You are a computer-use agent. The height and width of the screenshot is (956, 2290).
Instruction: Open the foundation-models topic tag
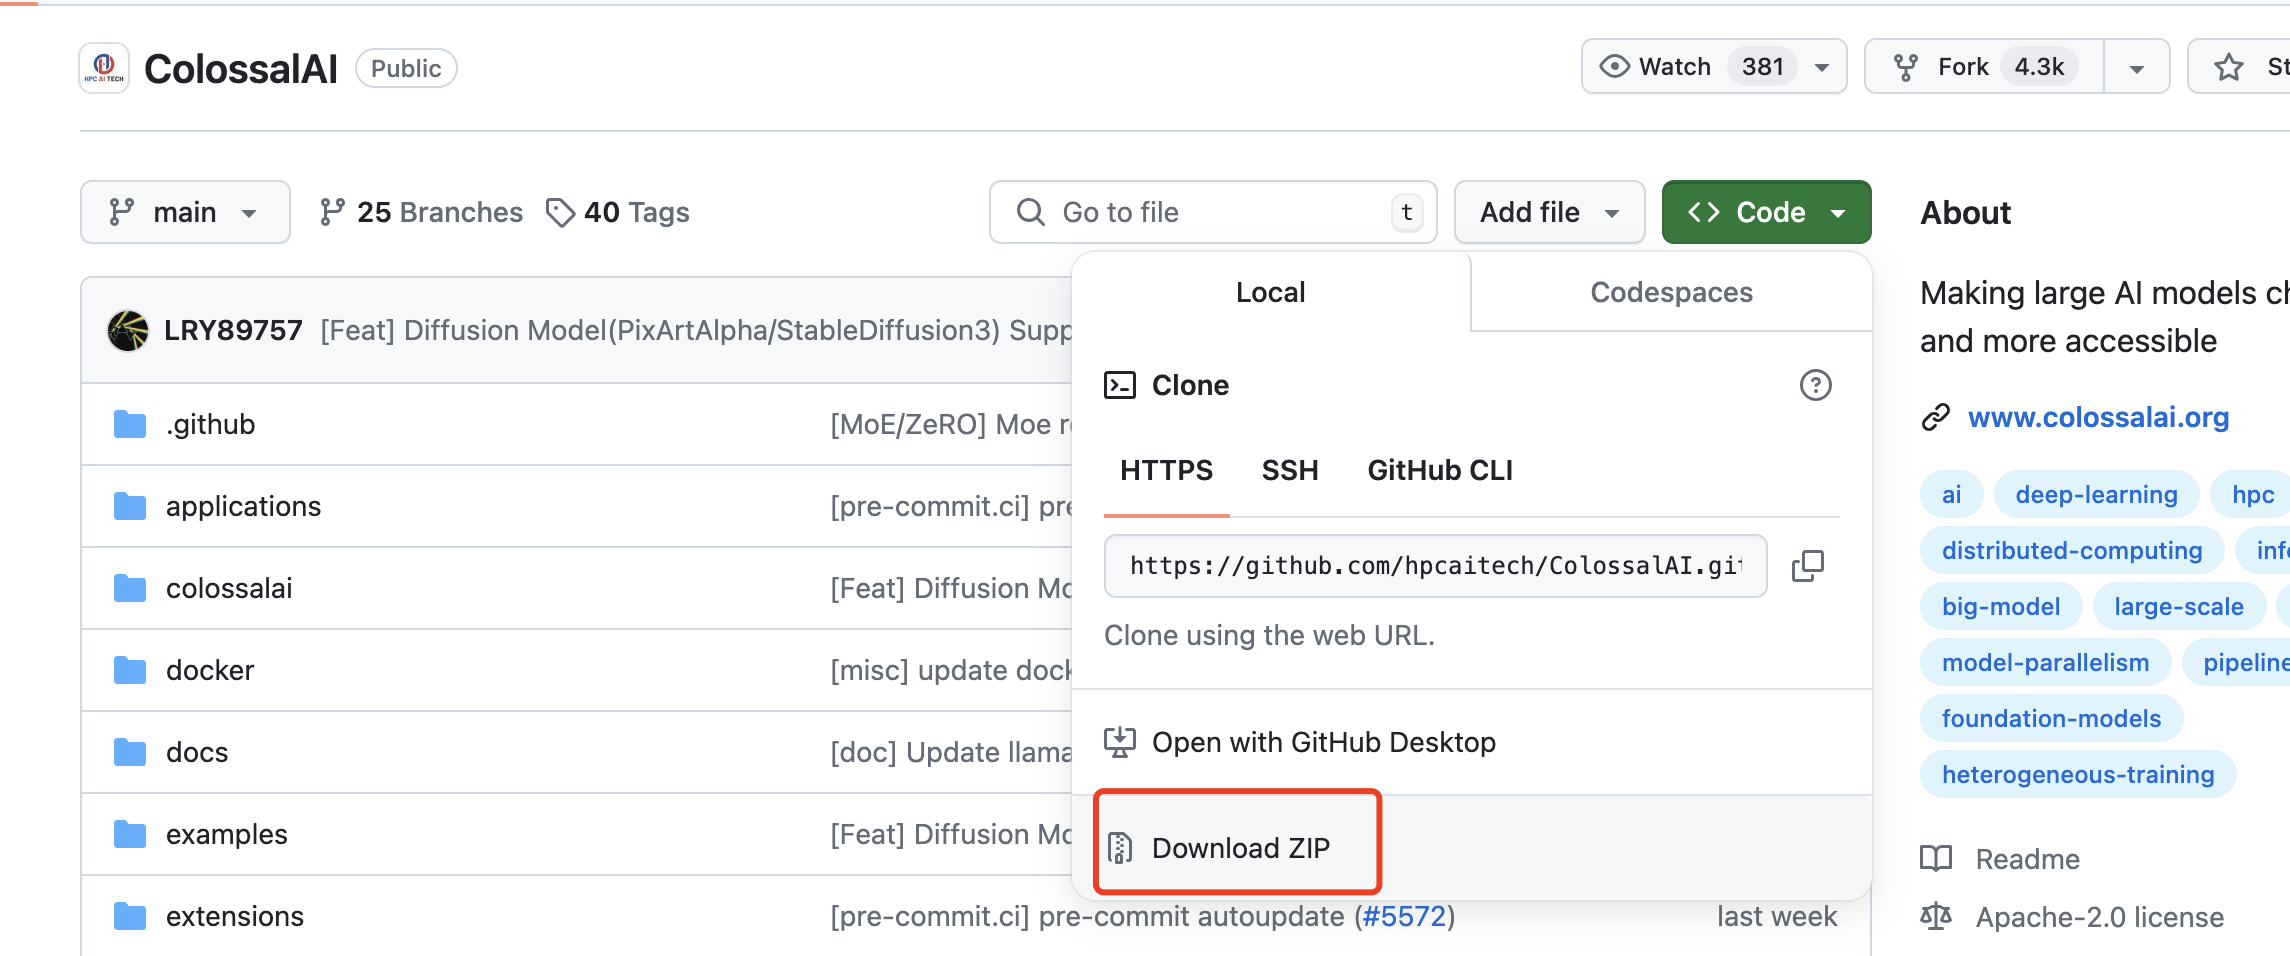click(2051, 718)
